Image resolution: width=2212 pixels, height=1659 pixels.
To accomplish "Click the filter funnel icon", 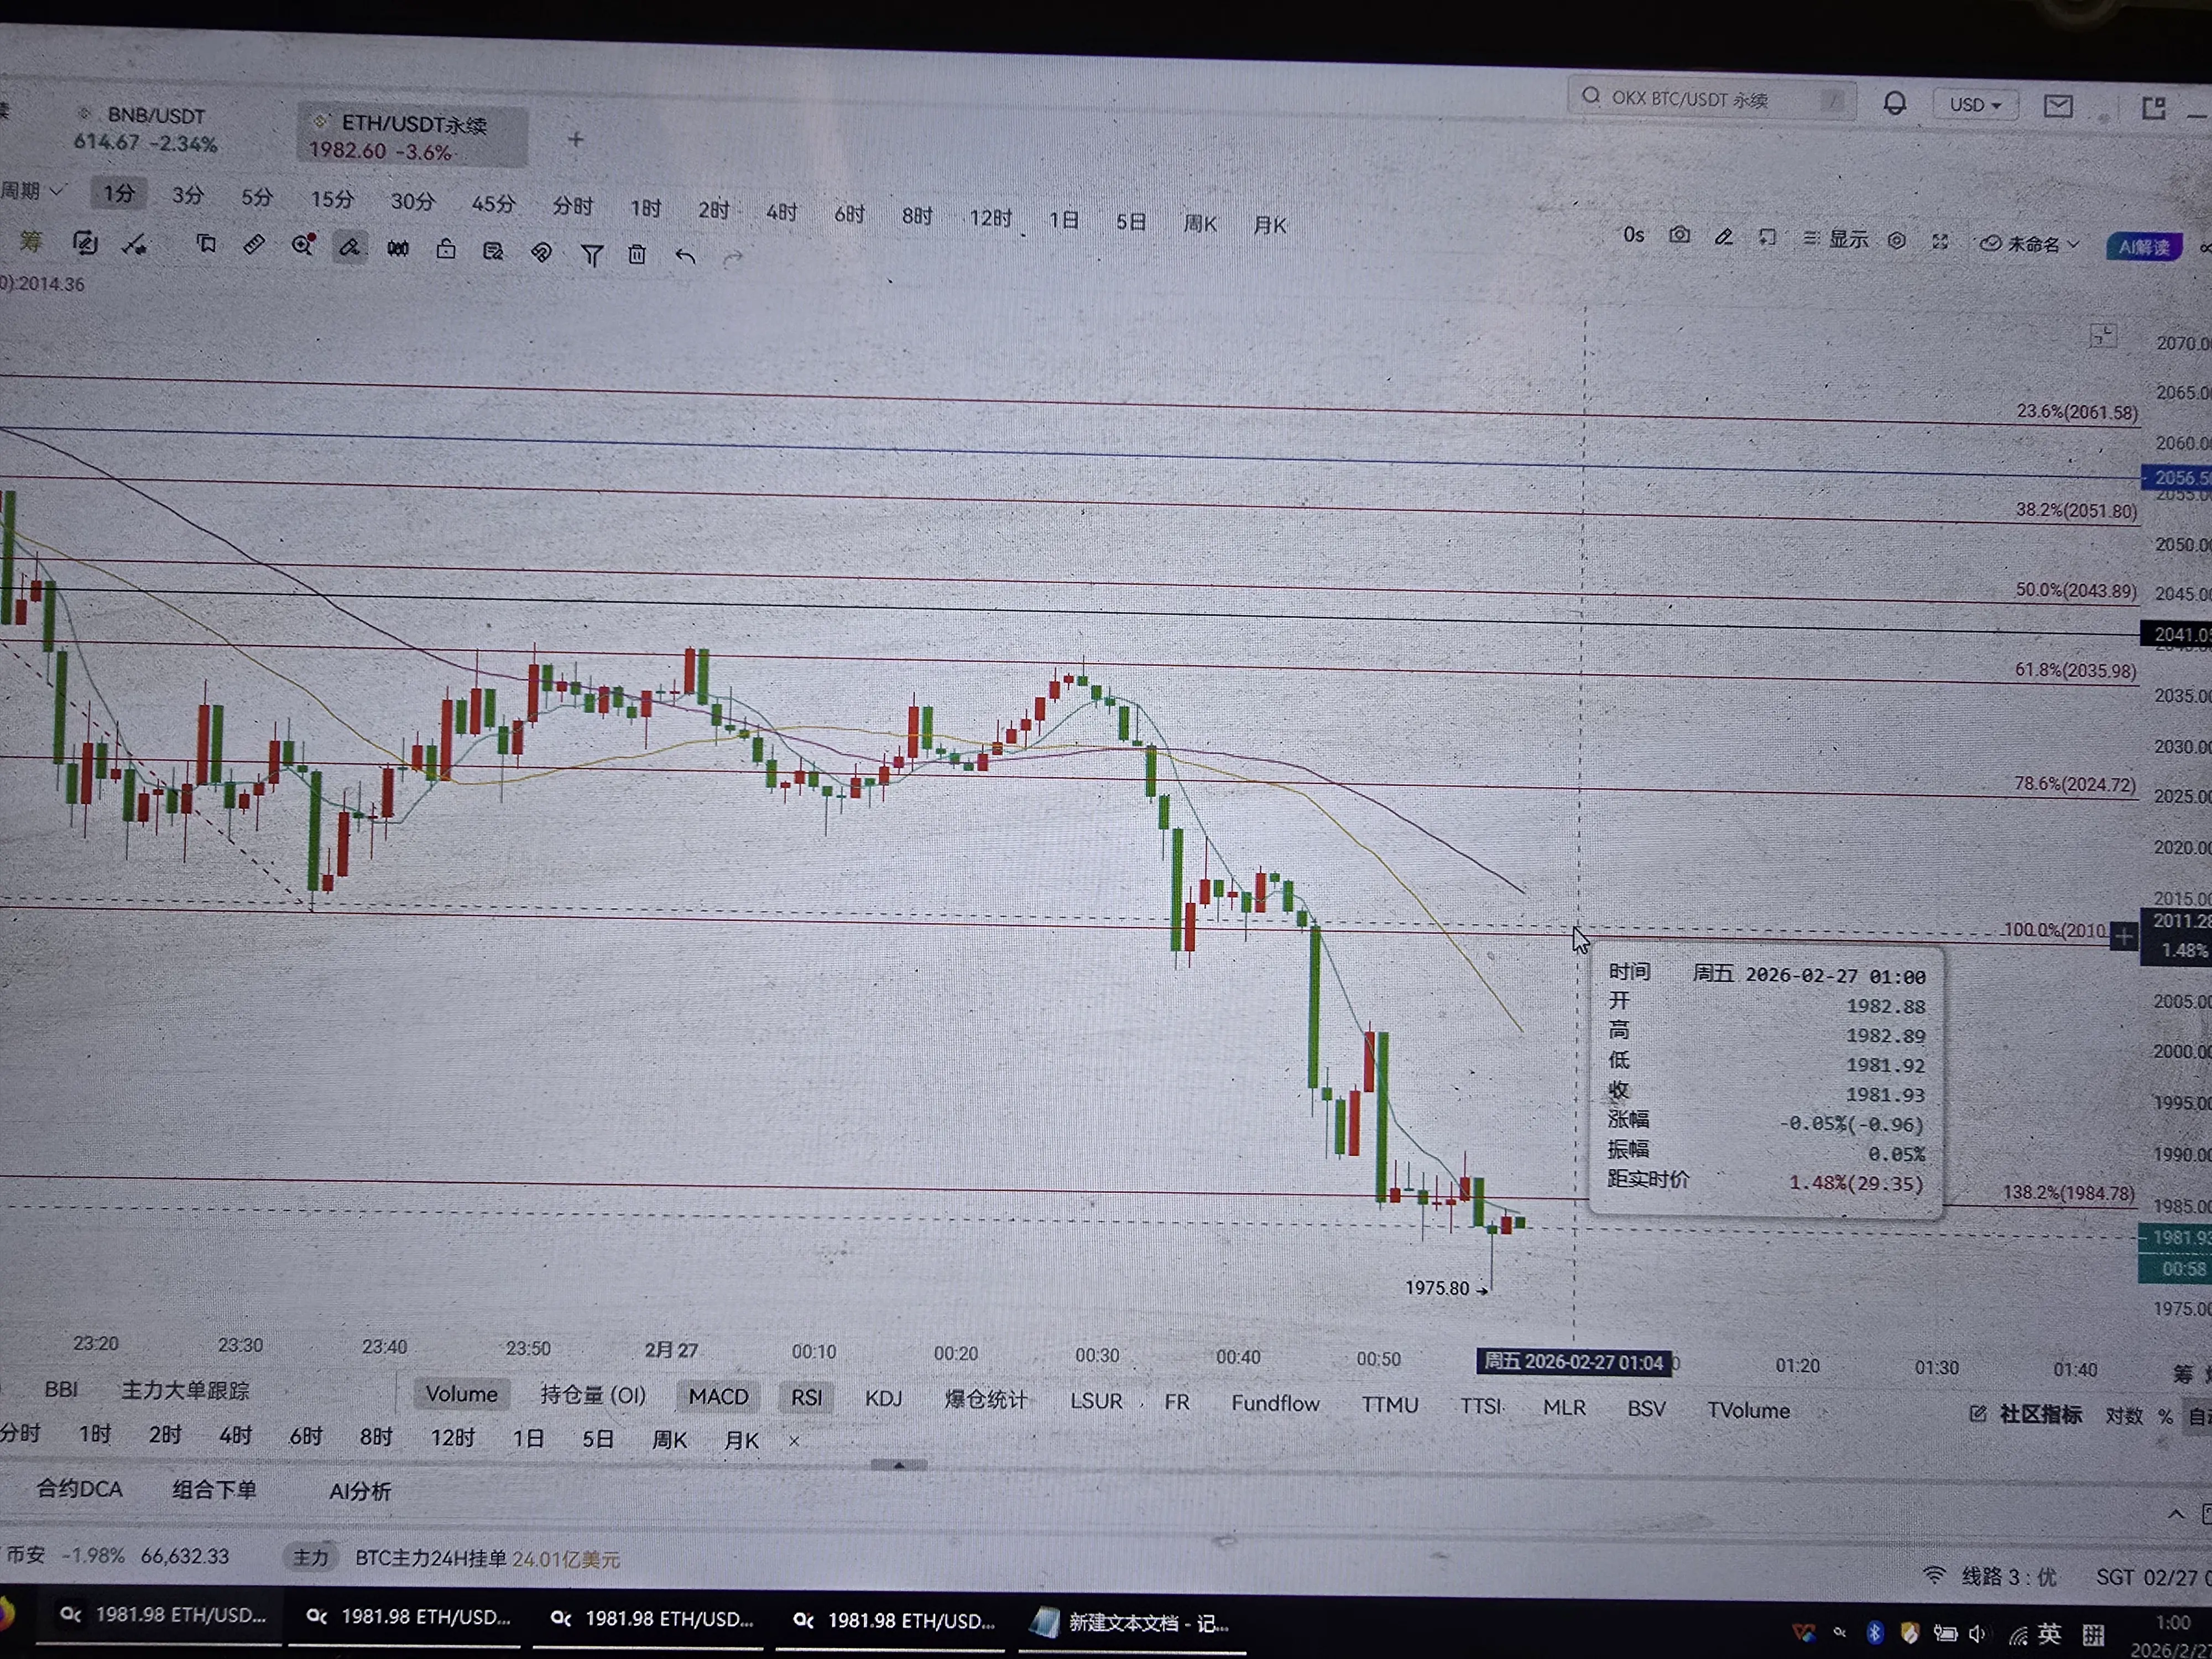I will [591, 255].
